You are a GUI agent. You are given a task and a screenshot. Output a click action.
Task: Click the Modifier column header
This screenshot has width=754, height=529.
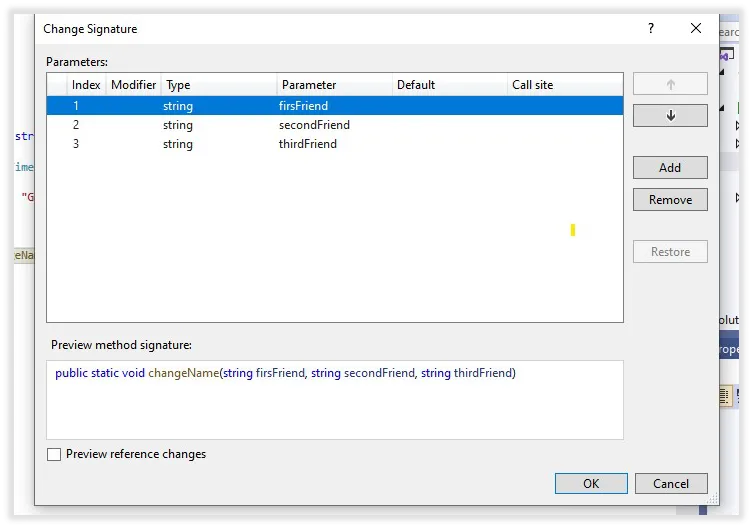tap(133, 85)
